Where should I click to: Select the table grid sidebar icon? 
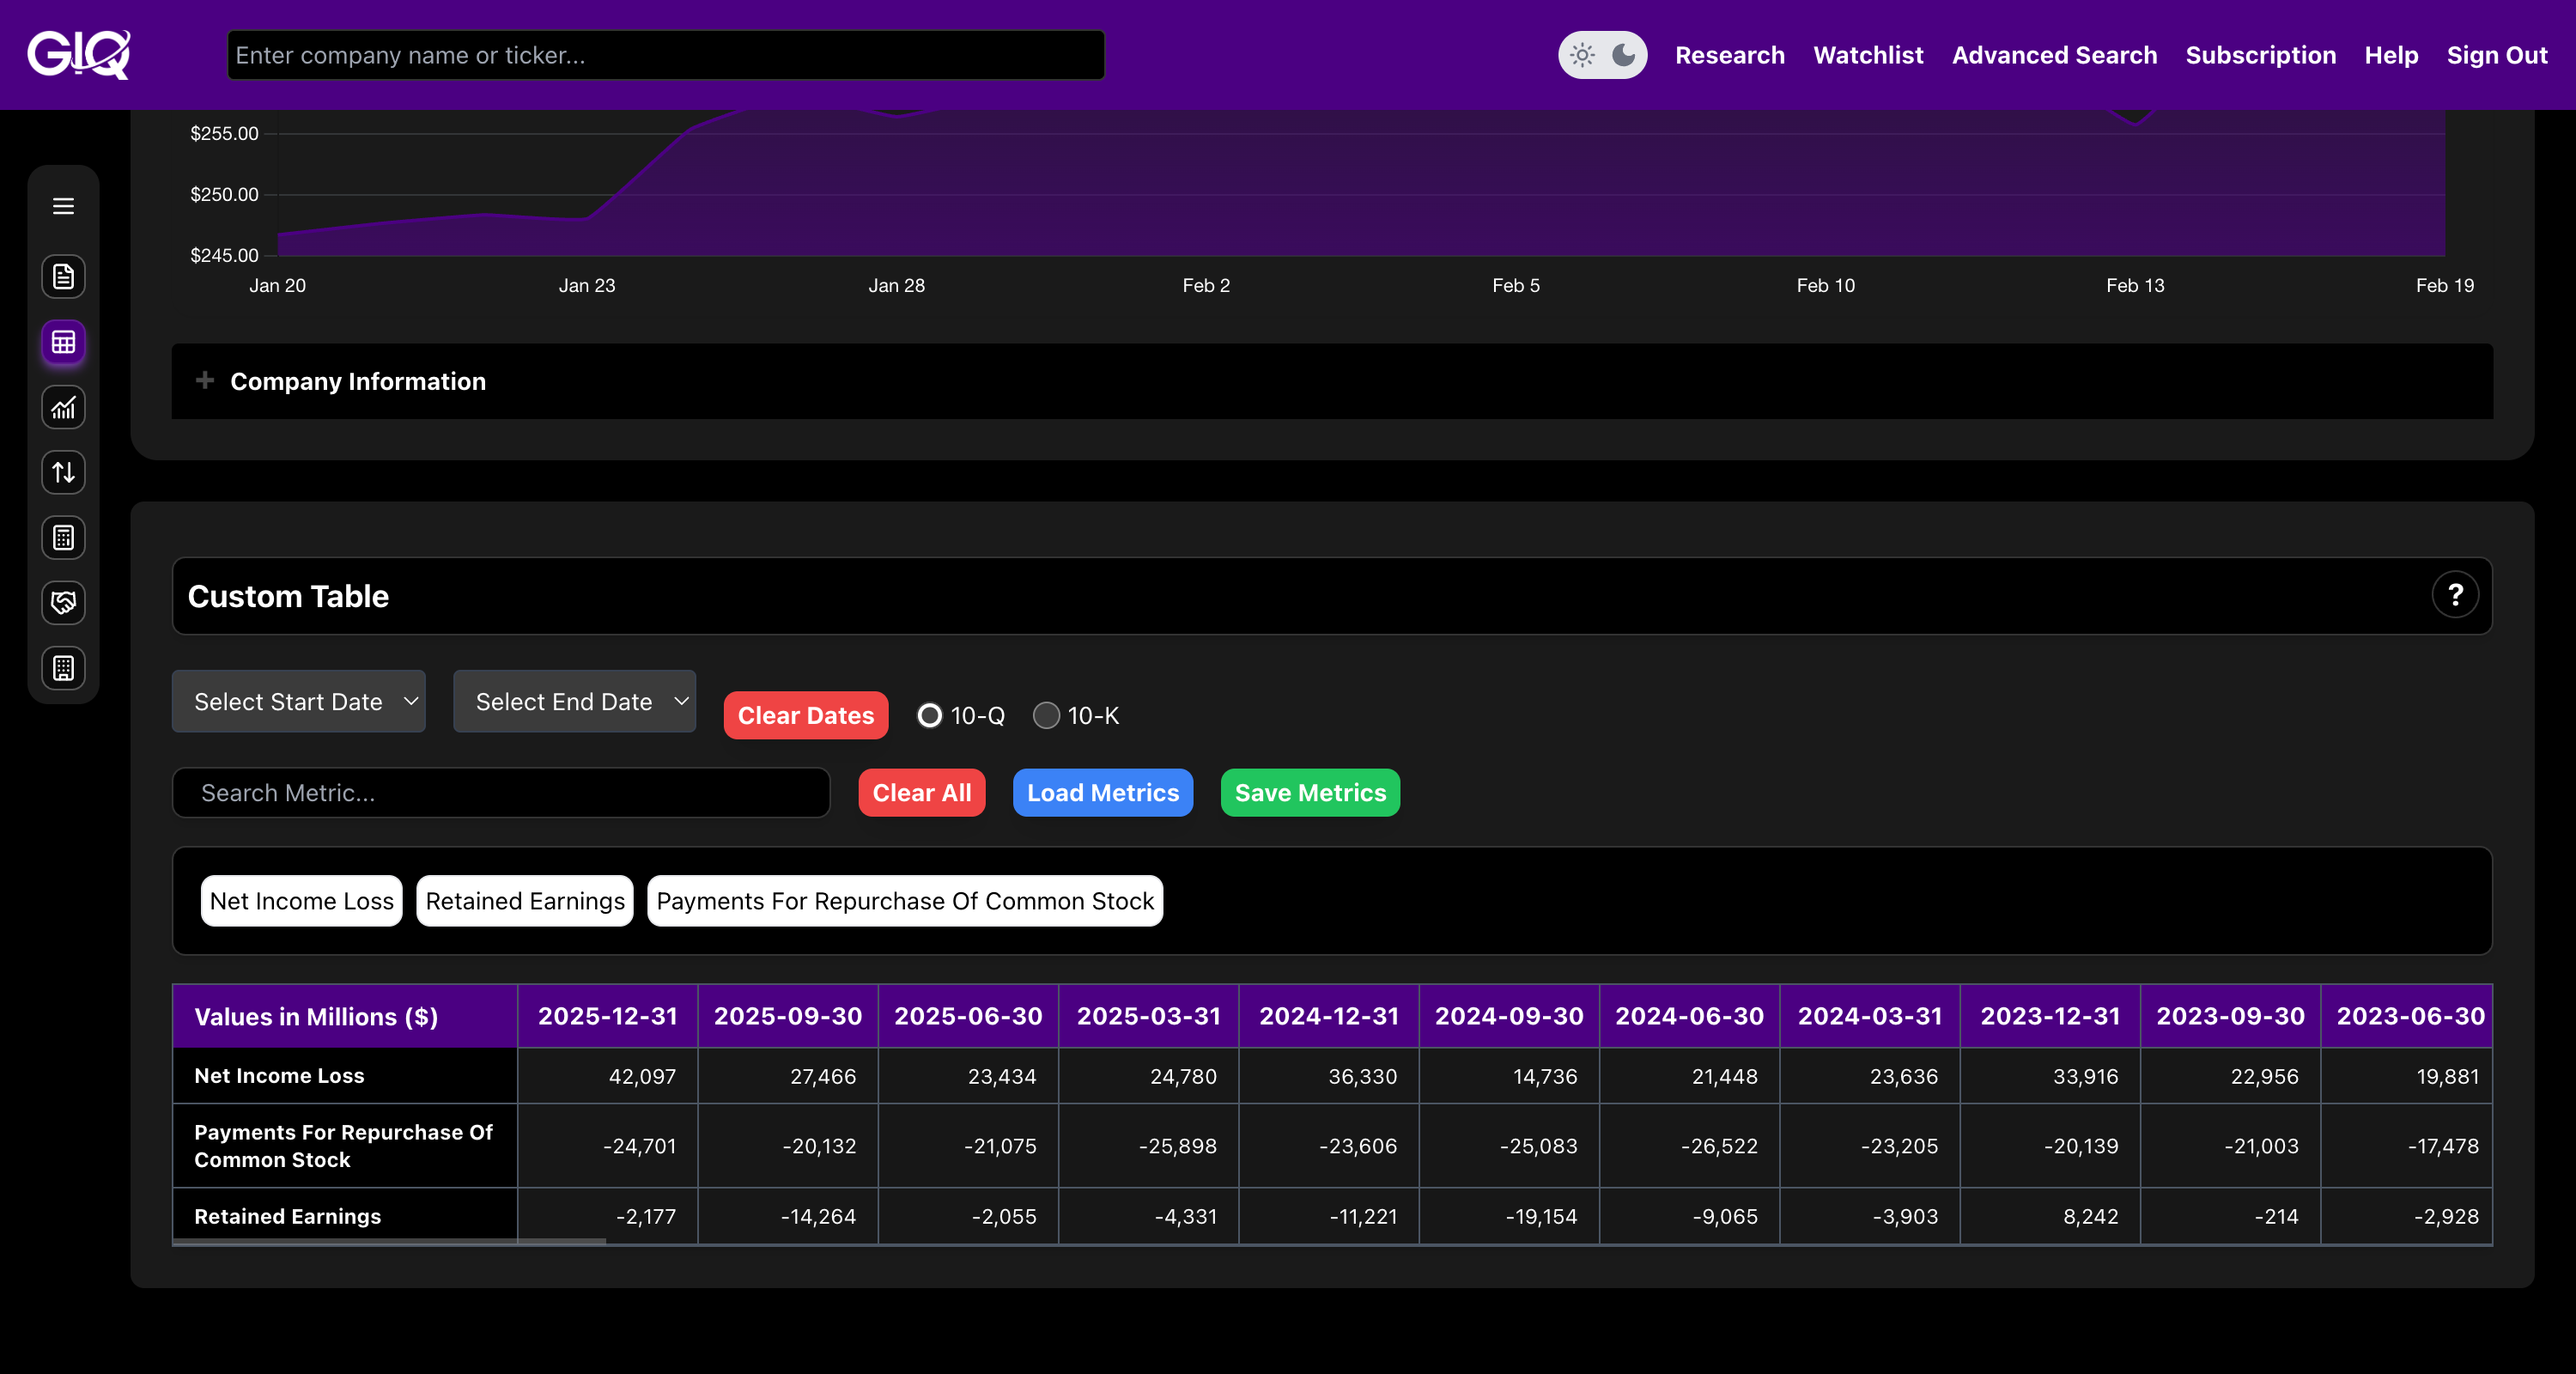tap(63, 342)
